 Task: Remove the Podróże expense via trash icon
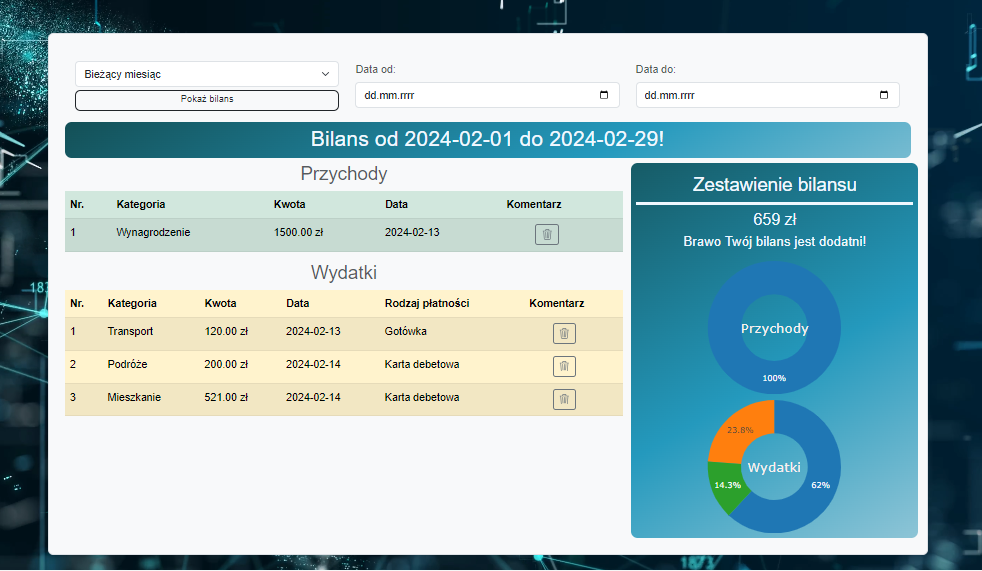(564, 367)
